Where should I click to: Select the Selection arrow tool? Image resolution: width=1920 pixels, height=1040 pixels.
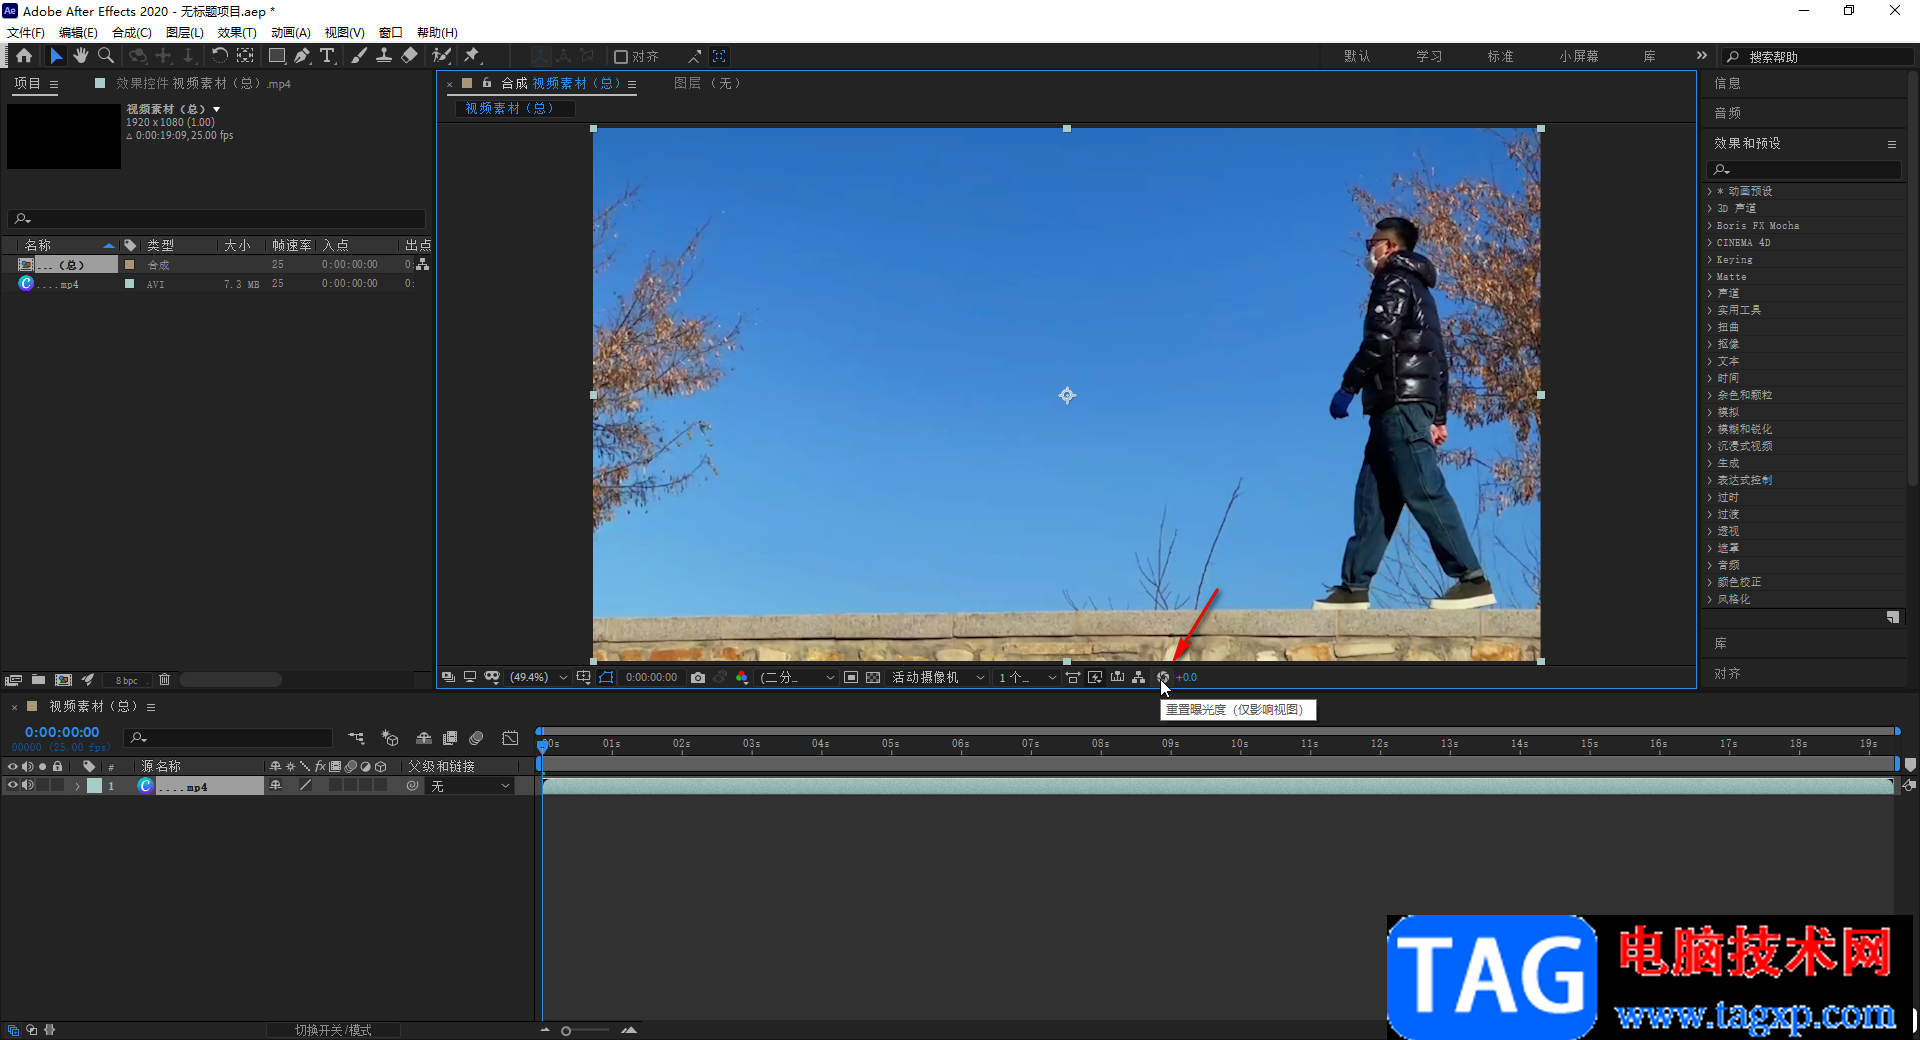[x=56, y=56]
